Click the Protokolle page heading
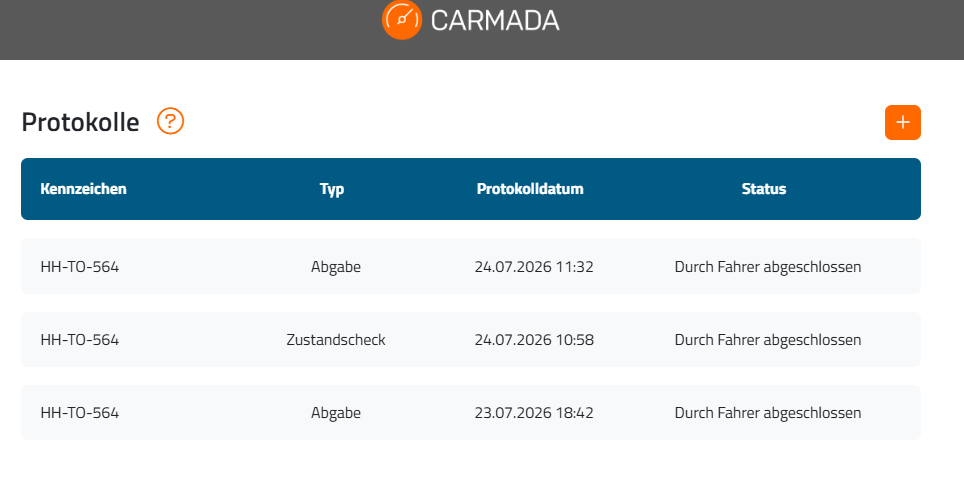The image size is (964, 498). click(81, 122)
